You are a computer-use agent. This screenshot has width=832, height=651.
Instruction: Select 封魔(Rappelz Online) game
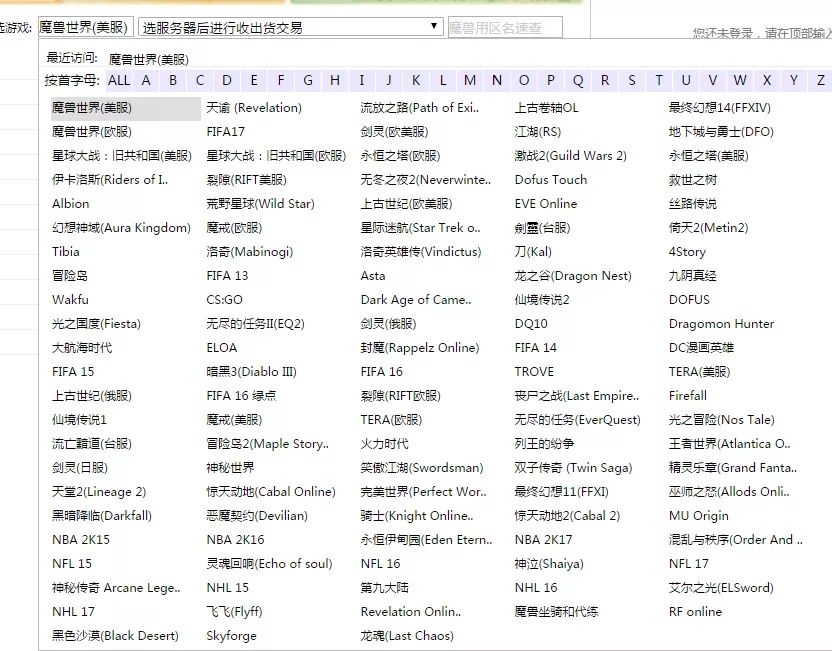420,348
